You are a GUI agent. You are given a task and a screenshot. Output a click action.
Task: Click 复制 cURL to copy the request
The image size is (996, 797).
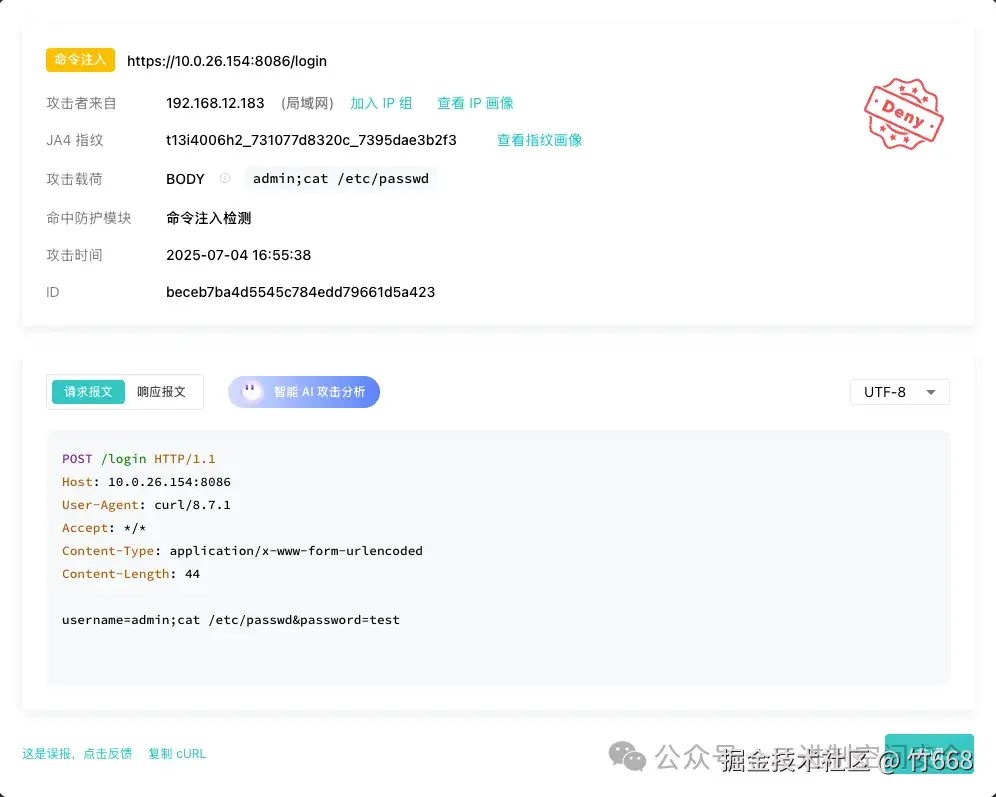177,753
